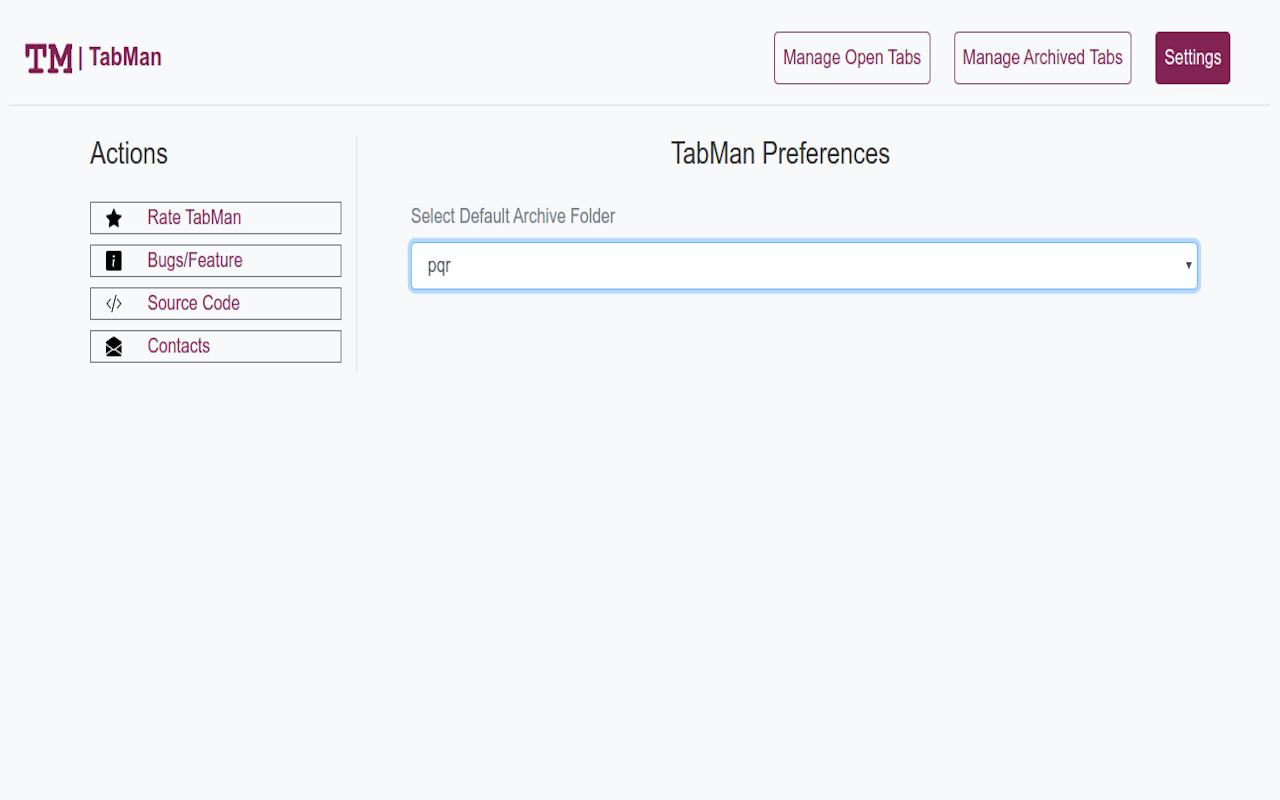Click the TabMan Preferences heading
Screen dimensions: 1280x800
click(781, 154)
